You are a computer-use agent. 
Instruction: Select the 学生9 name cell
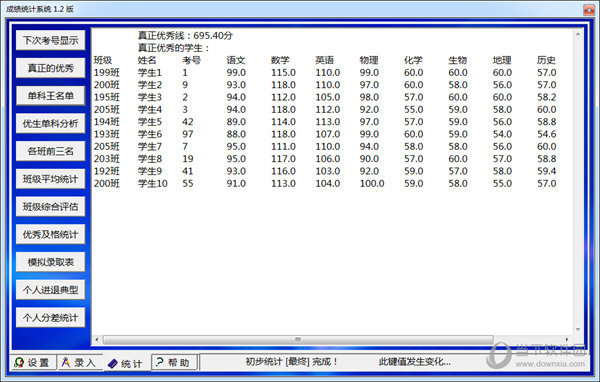coord(150,171)
